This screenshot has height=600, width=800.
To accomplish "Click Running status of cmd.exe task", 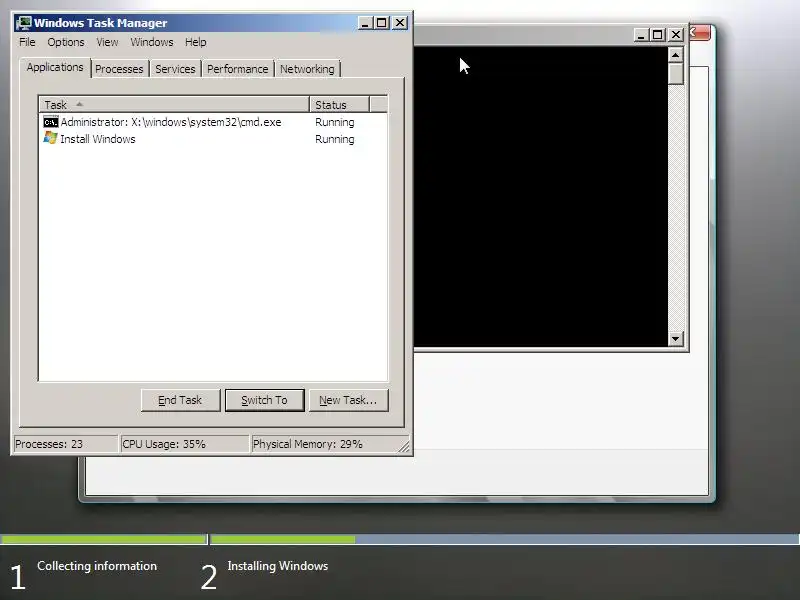I will click(x=335, y=122).
